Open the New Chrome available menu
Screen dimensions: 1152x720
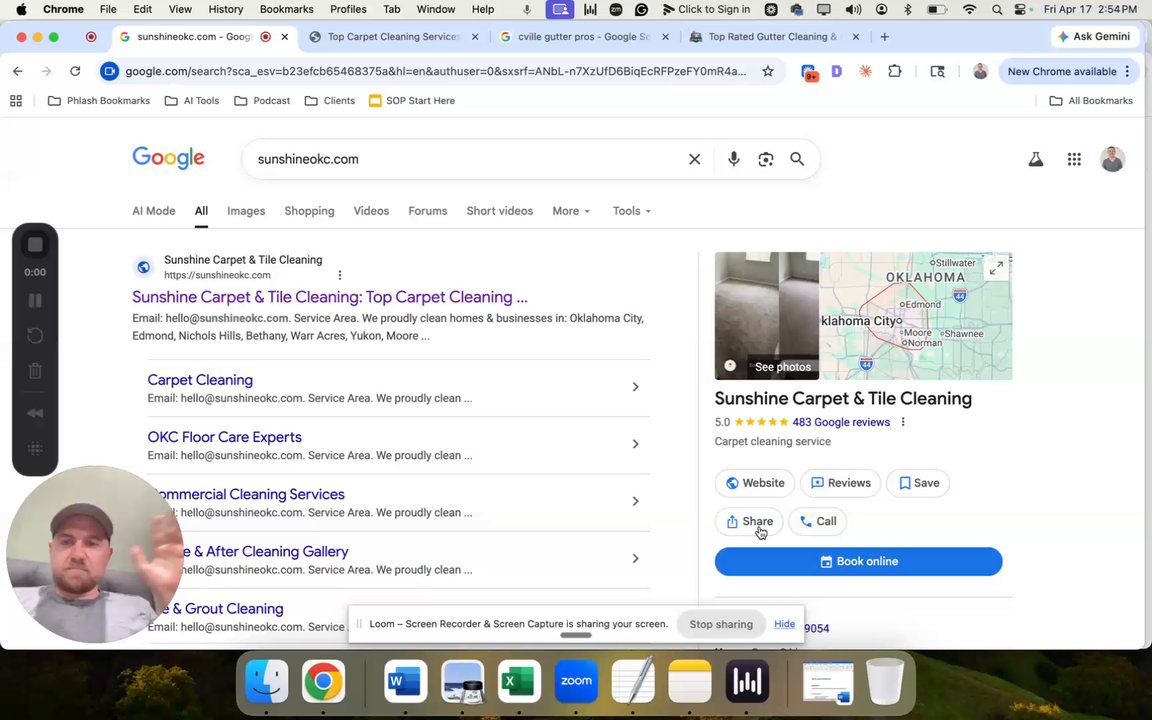(1069, 71)
